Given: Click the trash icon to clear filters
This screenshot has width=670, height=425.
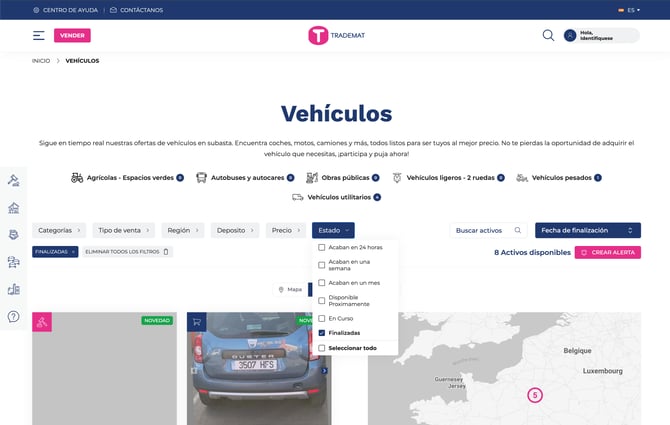Looking at the screenshot, I should click(x=166, y=252).
